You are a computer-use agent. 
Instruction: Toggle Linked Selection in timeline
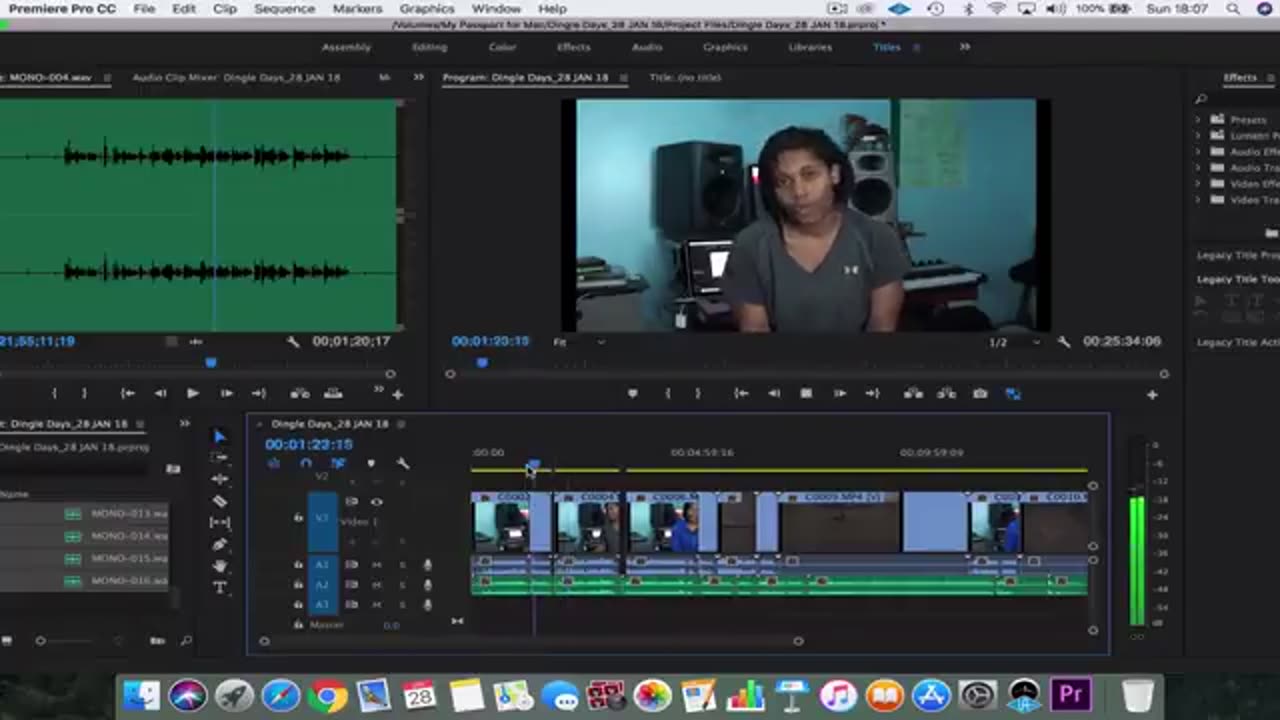(338, 463)
